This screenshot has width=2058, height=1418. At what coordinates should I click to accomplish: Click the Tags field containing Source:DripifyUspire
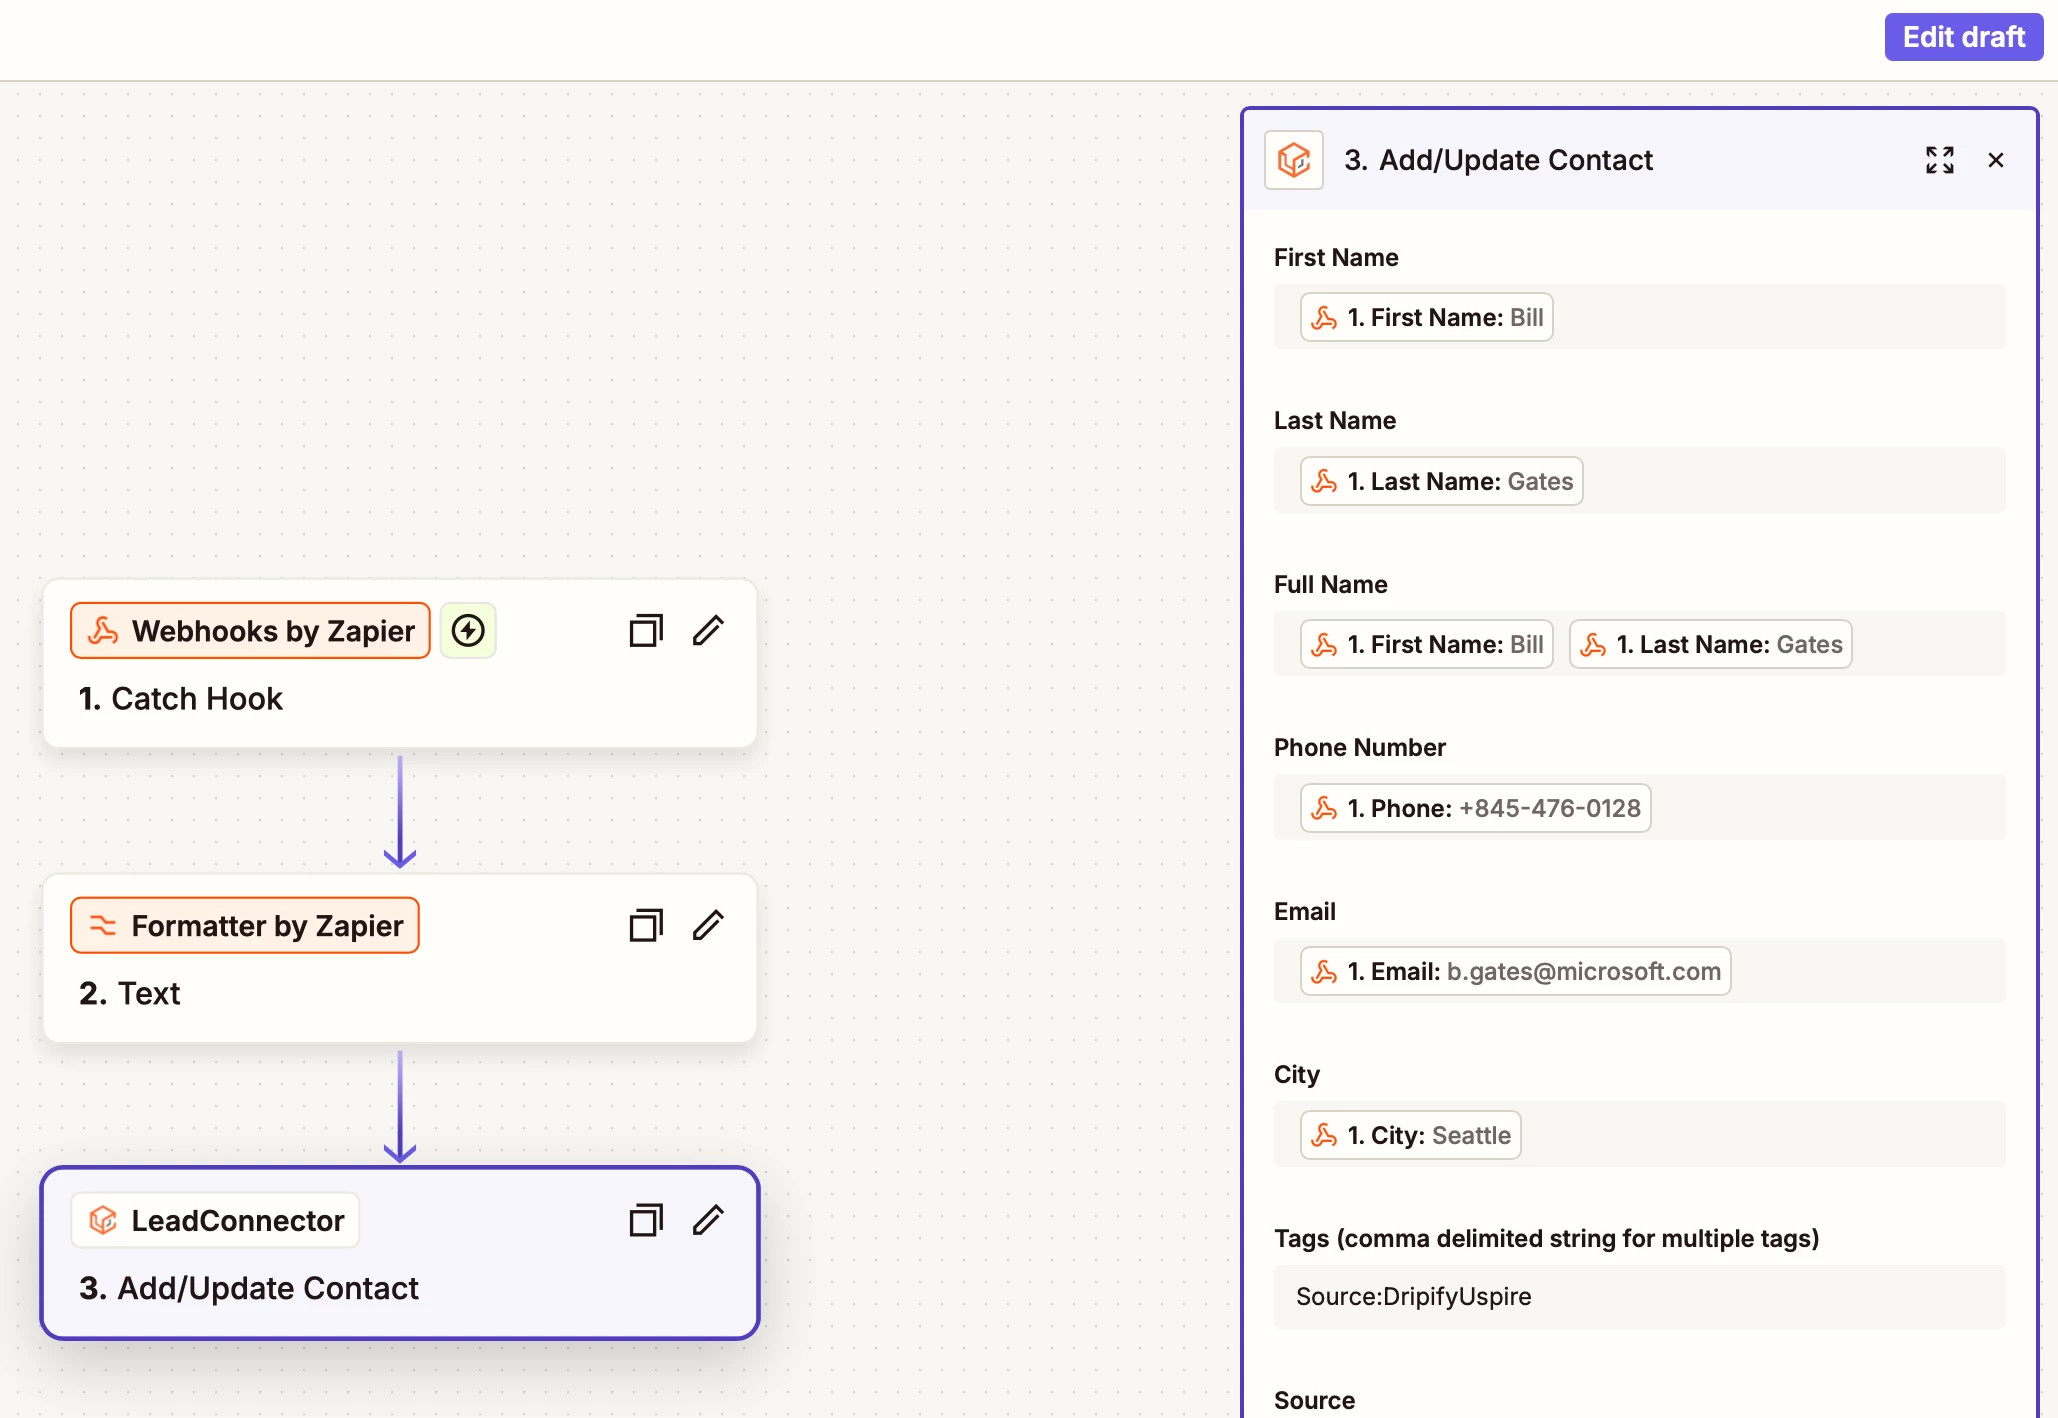1638,1297
